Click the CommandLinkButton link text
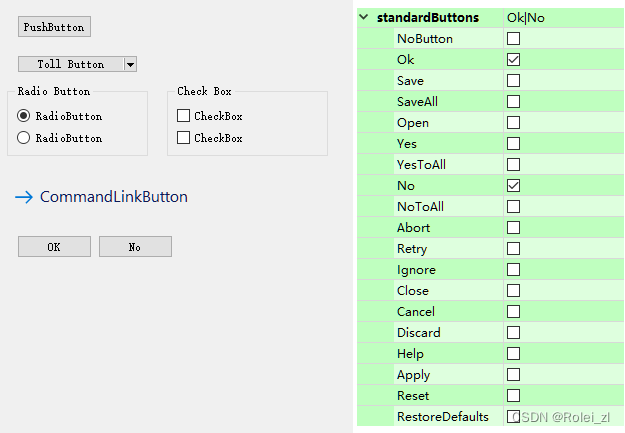The height and width of the screenshot is (433, 625). [113, 197]
